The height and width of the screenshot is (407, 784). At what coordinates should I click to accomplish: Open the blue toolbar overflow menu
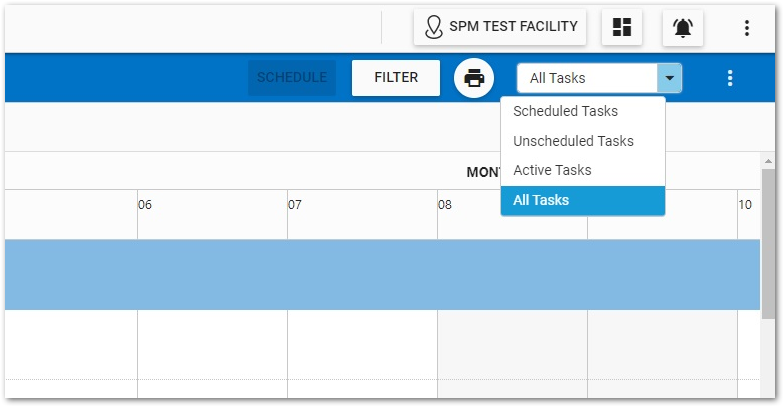pos(730,78)
